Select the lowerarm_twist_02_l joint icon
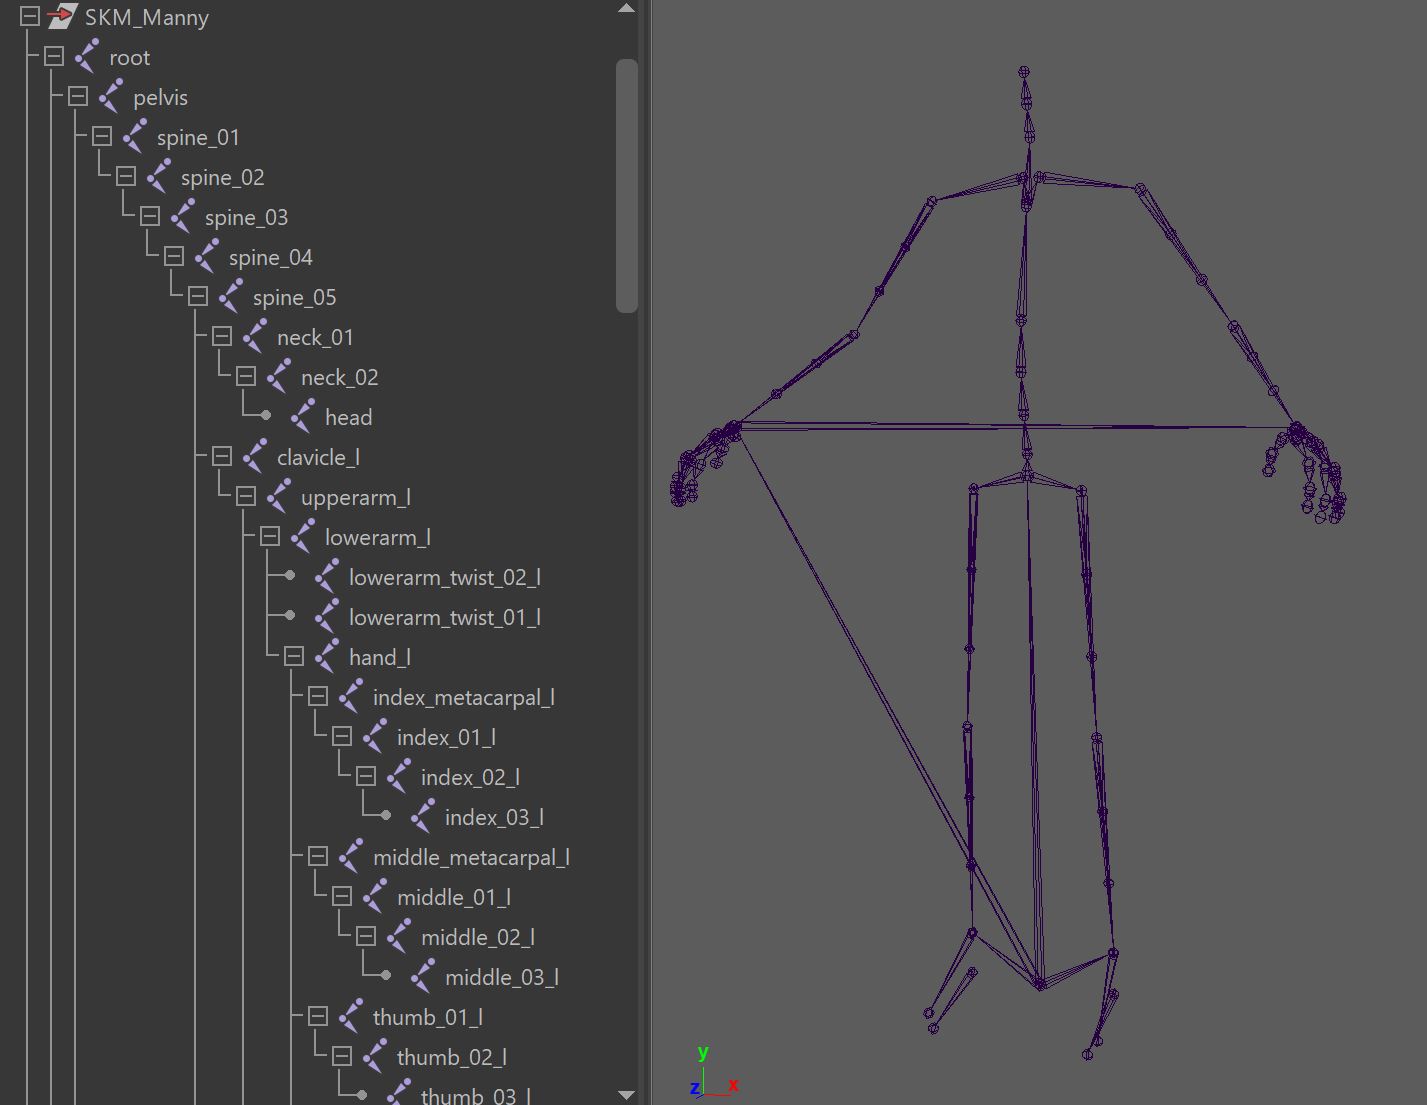The image size is (1427, 1105). tap(327, 577)
